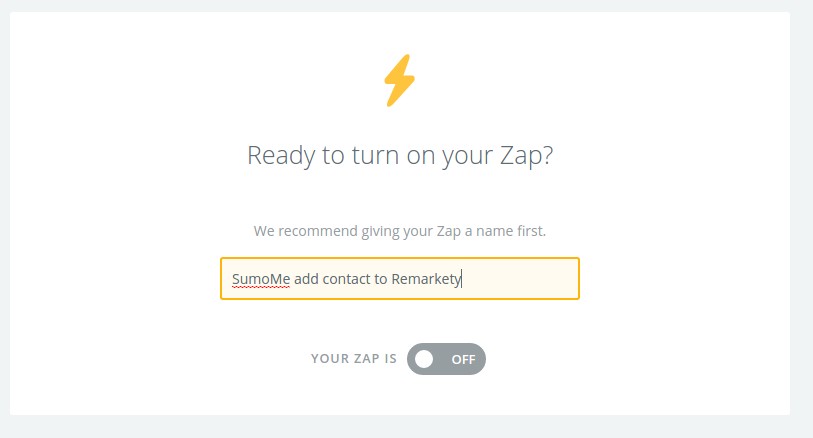Image resolution: width=813 pixels, height=438 pixels.
Task: Click the text cursor after Remarkety
Action: (x=461, y=279)
